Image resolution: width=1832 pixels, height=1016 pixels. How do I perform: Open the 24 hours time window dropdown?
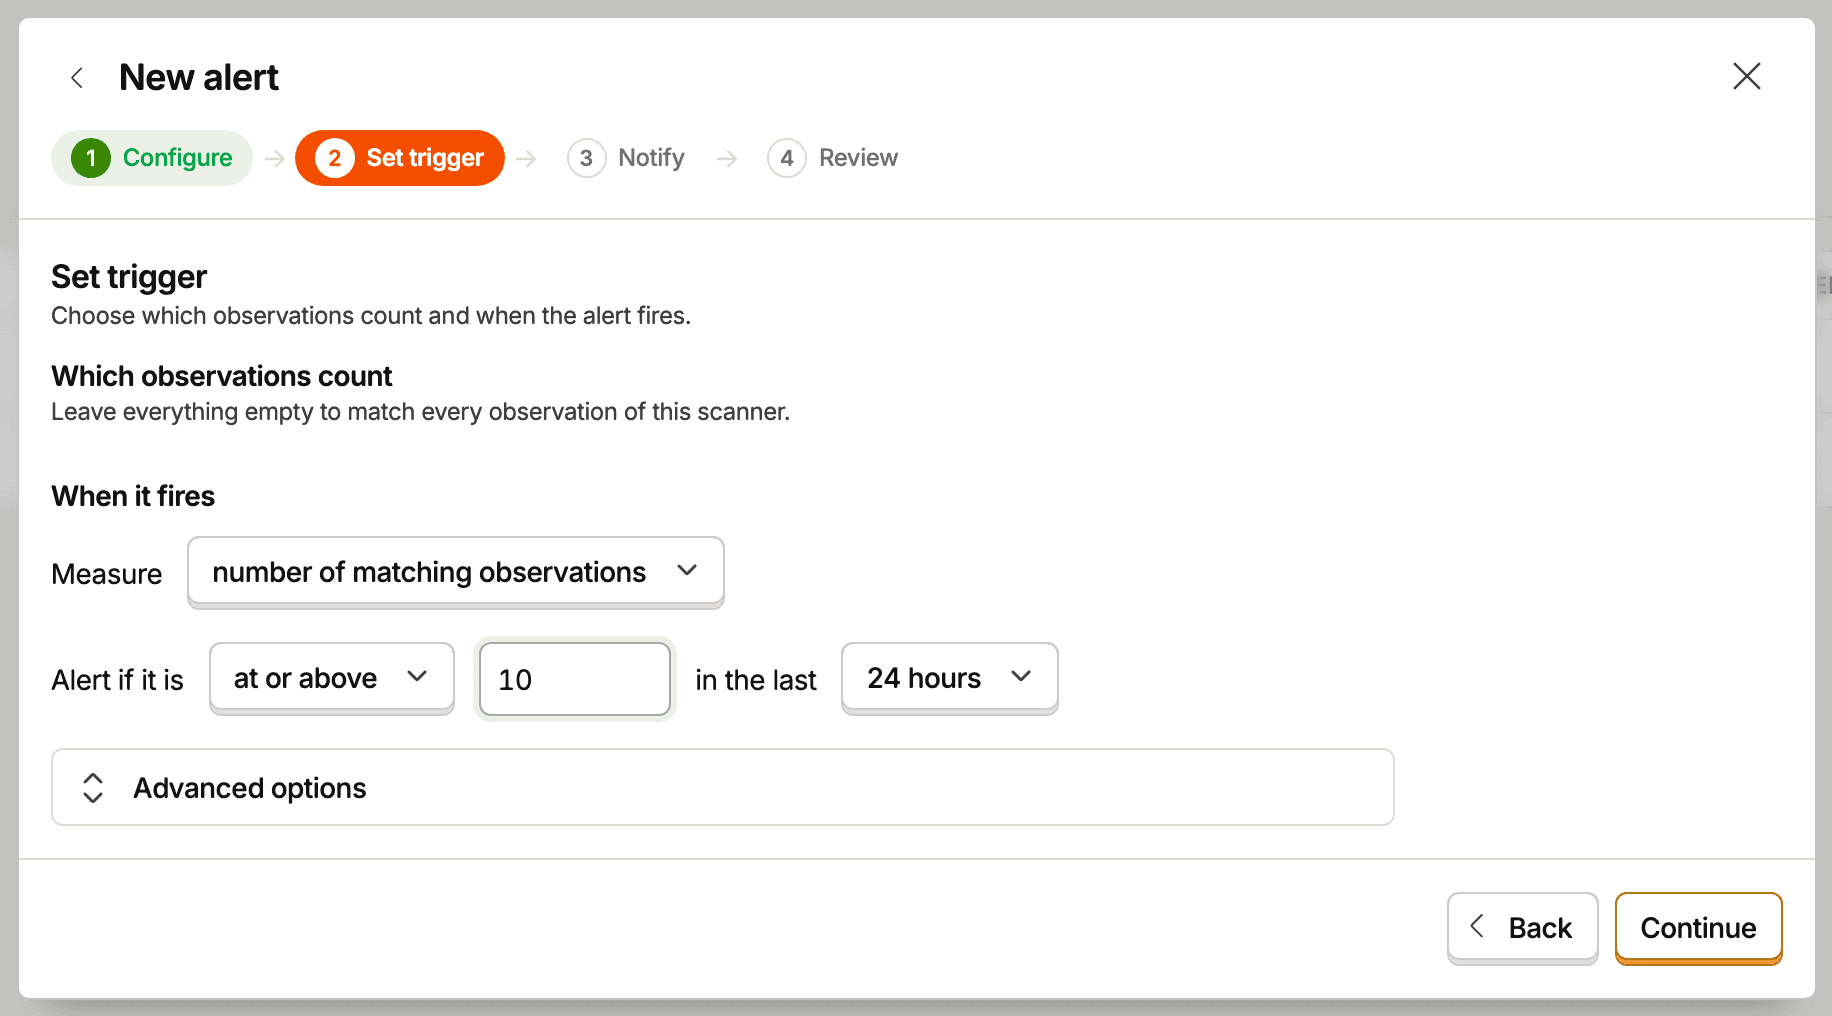click(950, 678)
